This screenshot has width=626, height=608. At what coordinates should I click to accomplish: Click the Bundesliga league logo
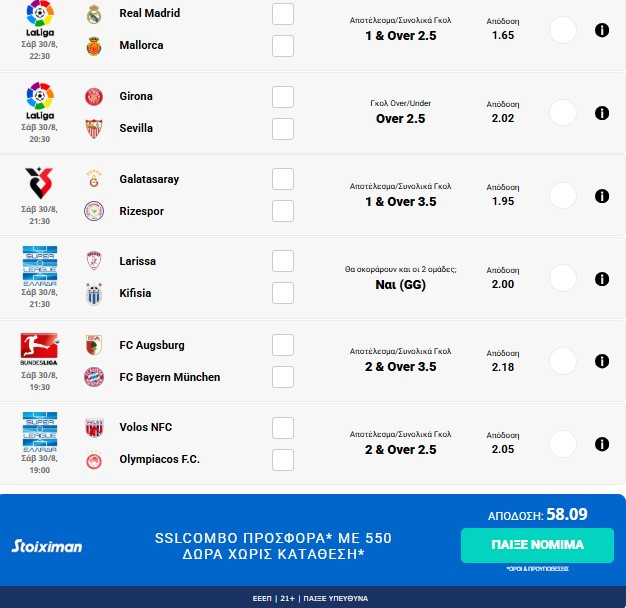click(40, 349)
